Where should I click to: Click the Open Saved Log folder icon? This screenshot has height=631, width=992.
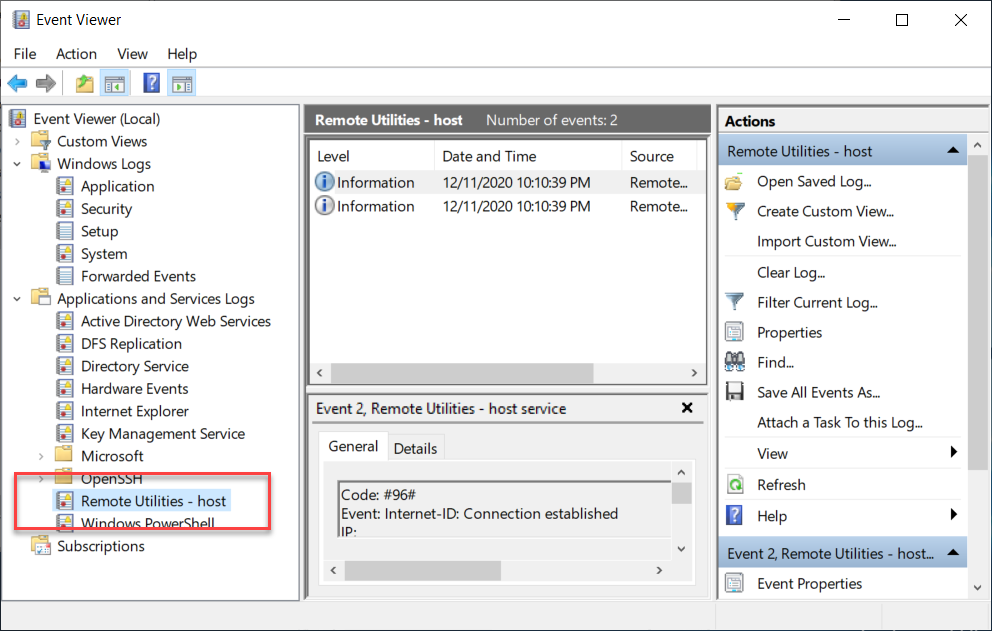[x=735, y=182]
